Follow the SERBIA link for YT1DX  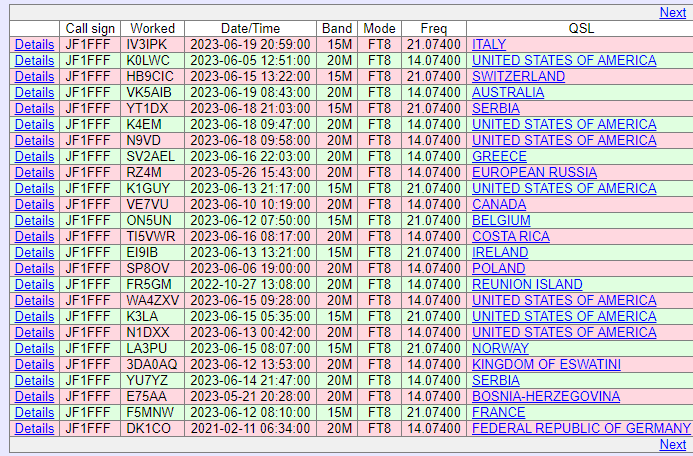(496, 109)
